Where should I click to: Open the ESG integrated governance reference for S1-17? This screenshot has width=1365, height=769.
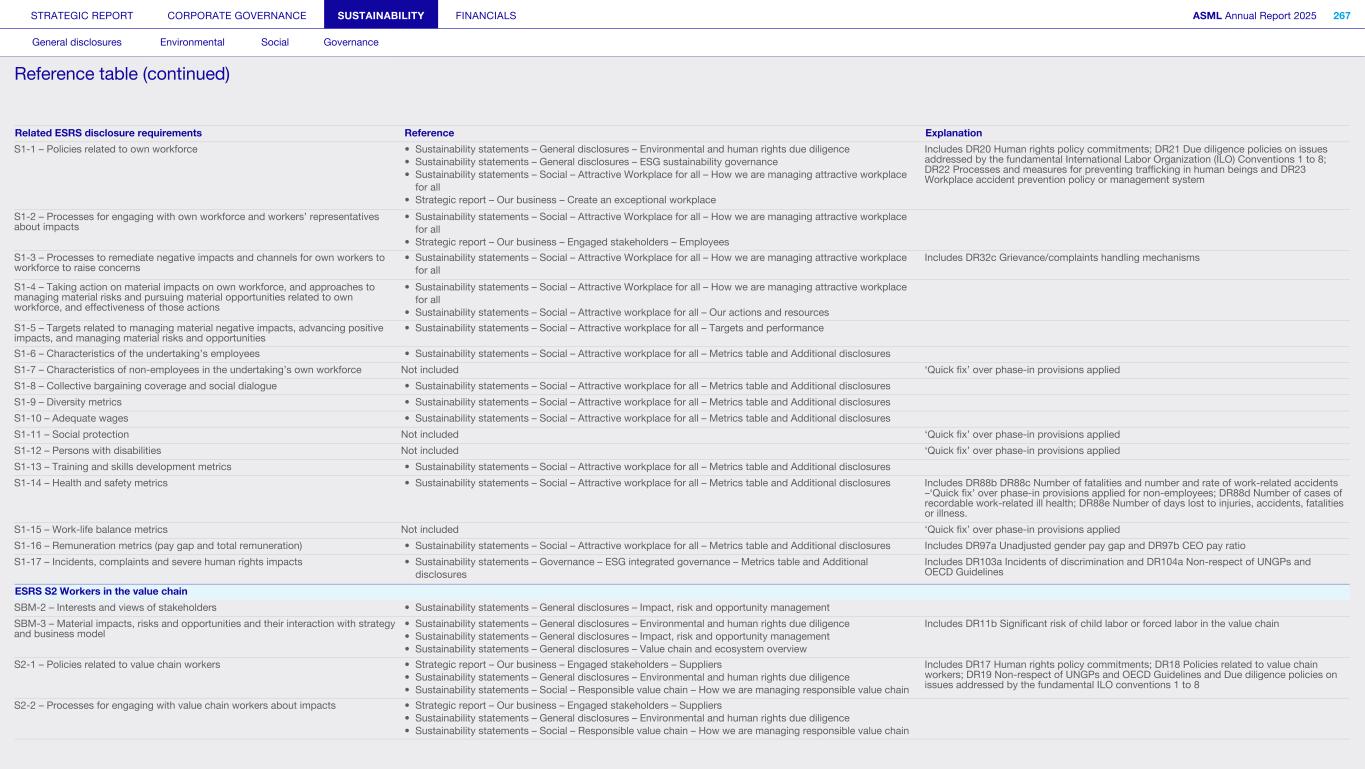tap(641, 562)
